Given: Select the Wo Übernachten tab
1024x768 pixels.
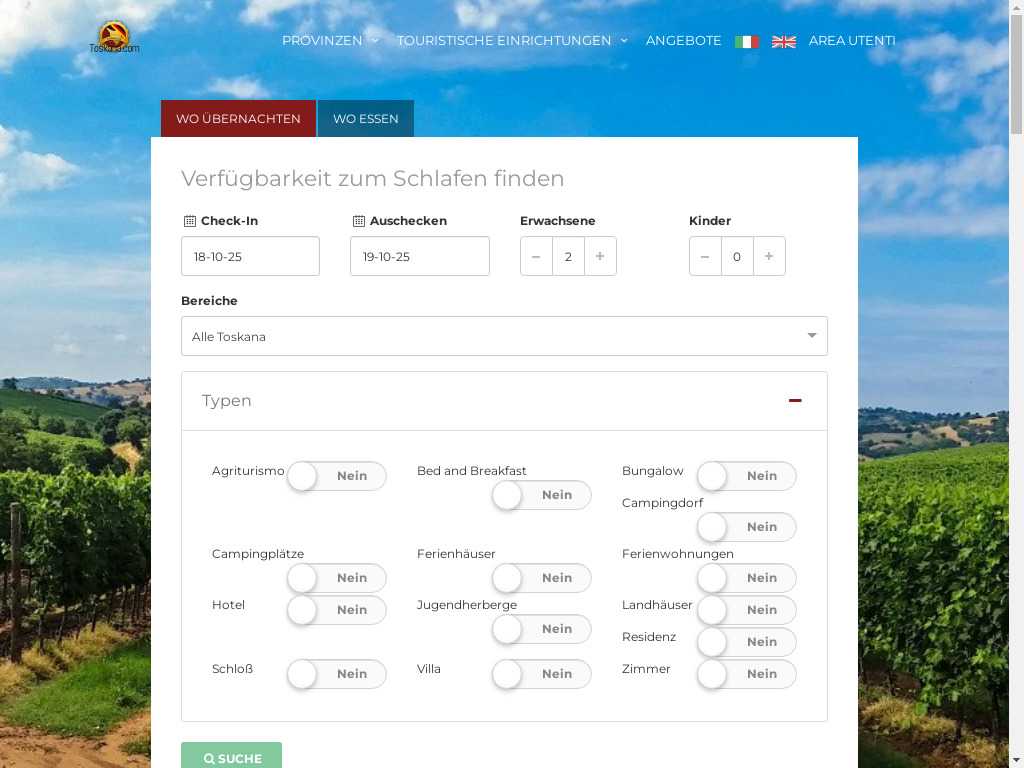Looking at the screenshot, I should point(238,118).
